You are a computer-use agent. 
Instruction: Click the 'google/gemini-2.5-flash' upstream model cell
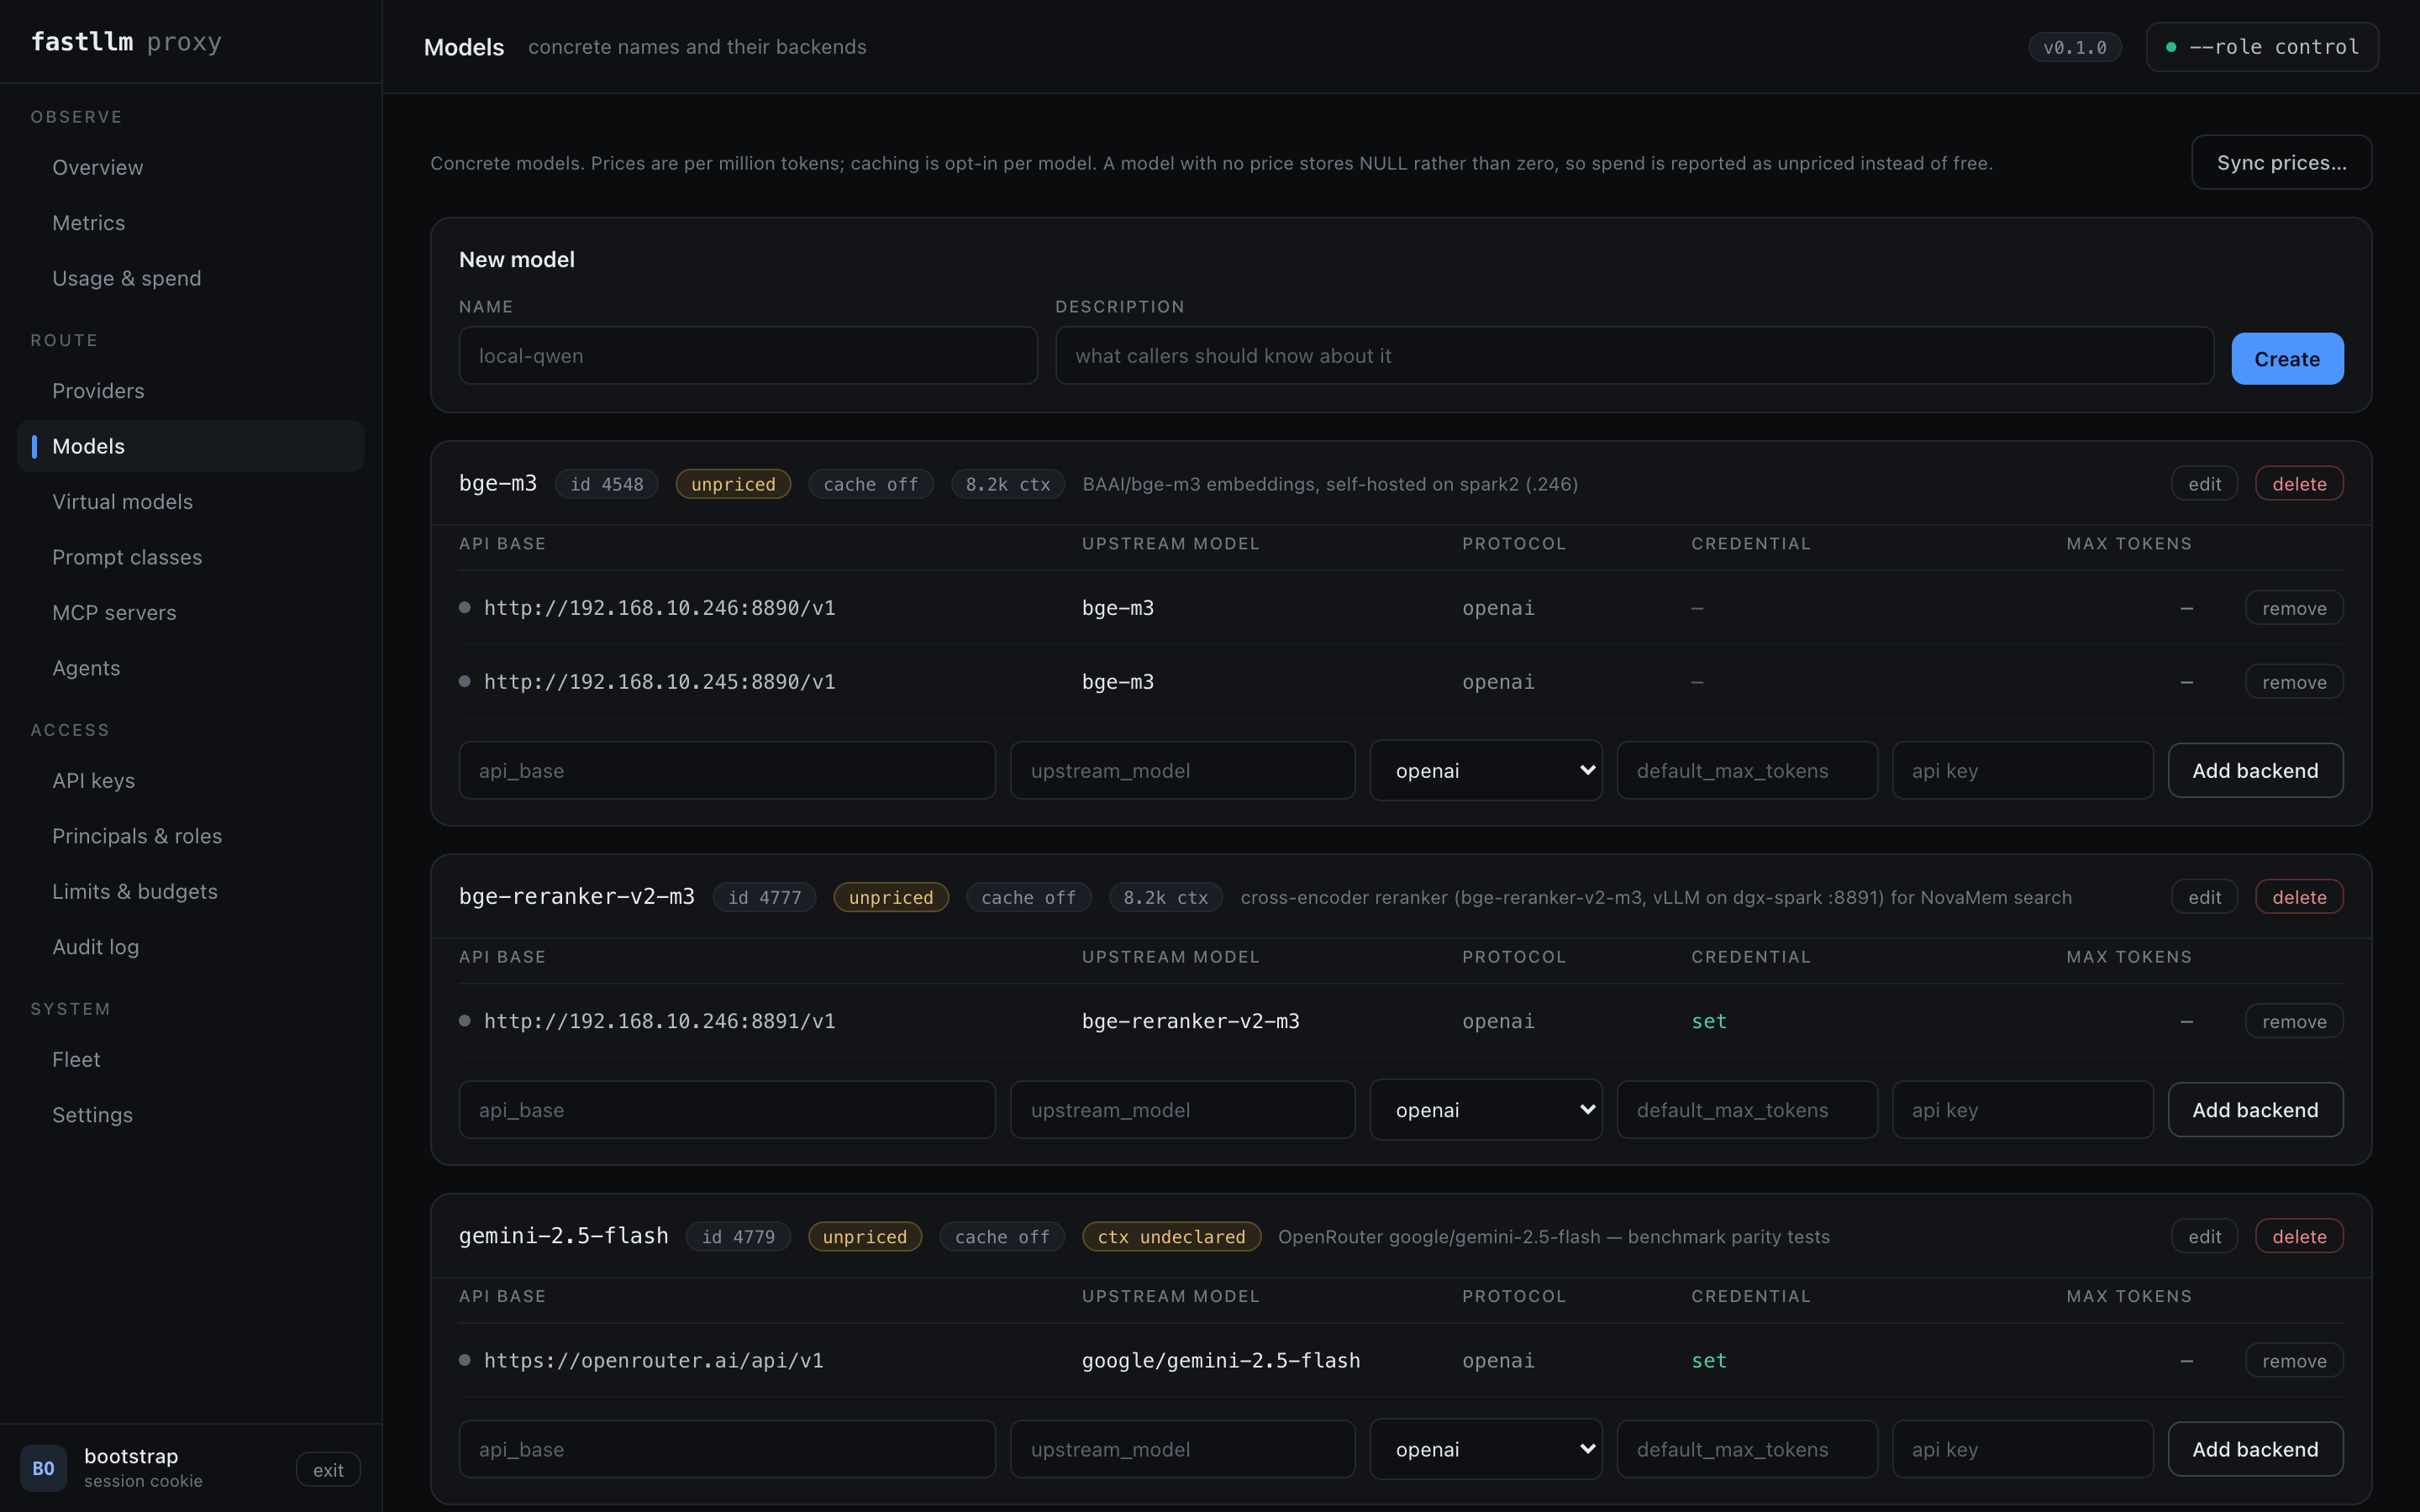click(x=1221, y=1361)
